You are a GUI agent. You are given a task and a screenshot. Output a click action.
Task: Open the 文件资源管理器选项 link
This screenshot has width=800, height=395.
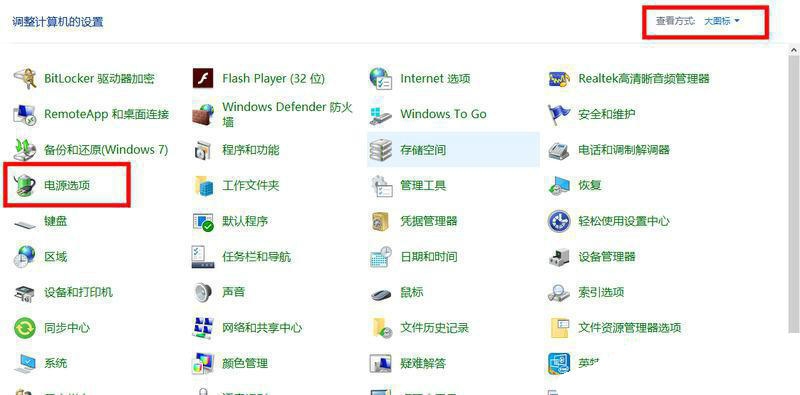coord(630,328)
